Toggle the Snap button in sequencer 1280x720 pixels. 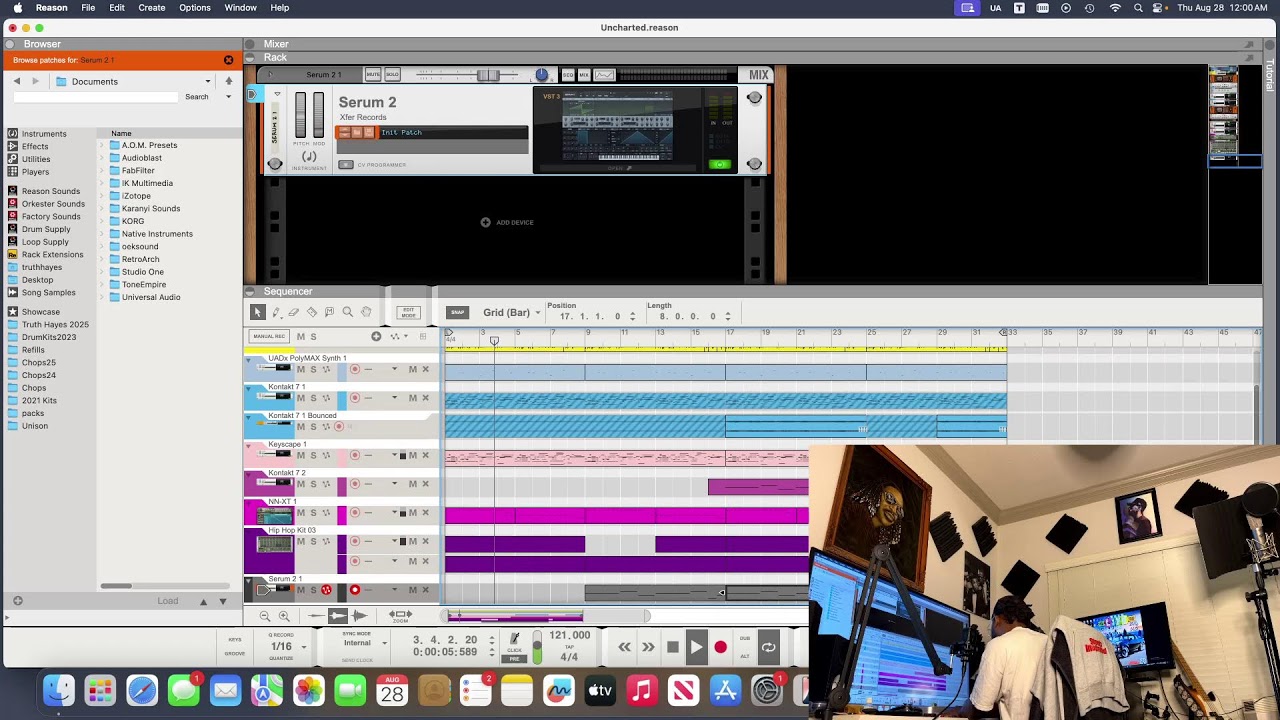457,312
